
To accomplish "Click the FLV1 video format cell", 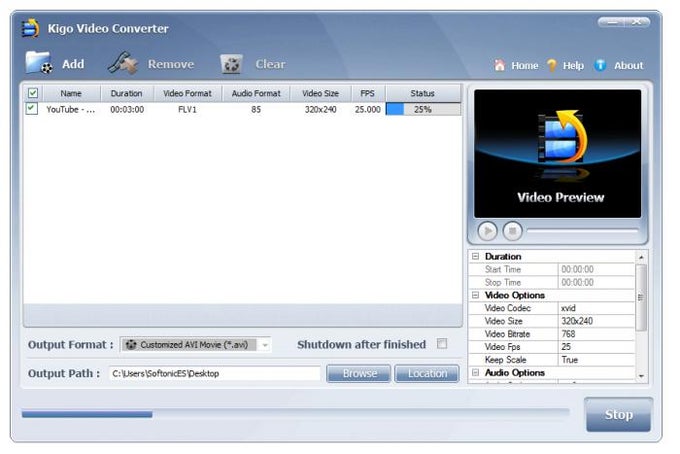I will (187, 109).
